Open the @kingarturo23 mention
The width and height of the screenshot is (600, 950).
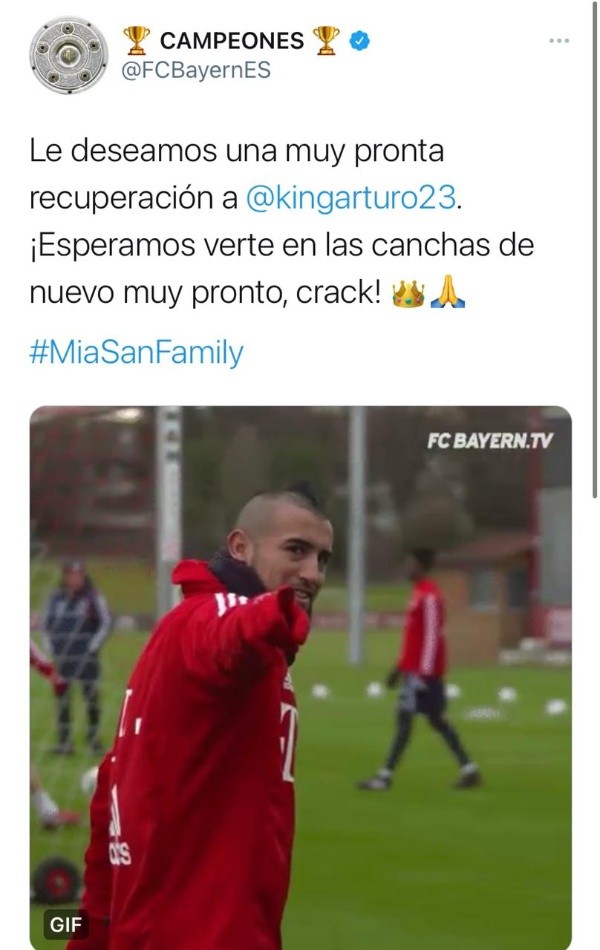(x=351, y=198)
